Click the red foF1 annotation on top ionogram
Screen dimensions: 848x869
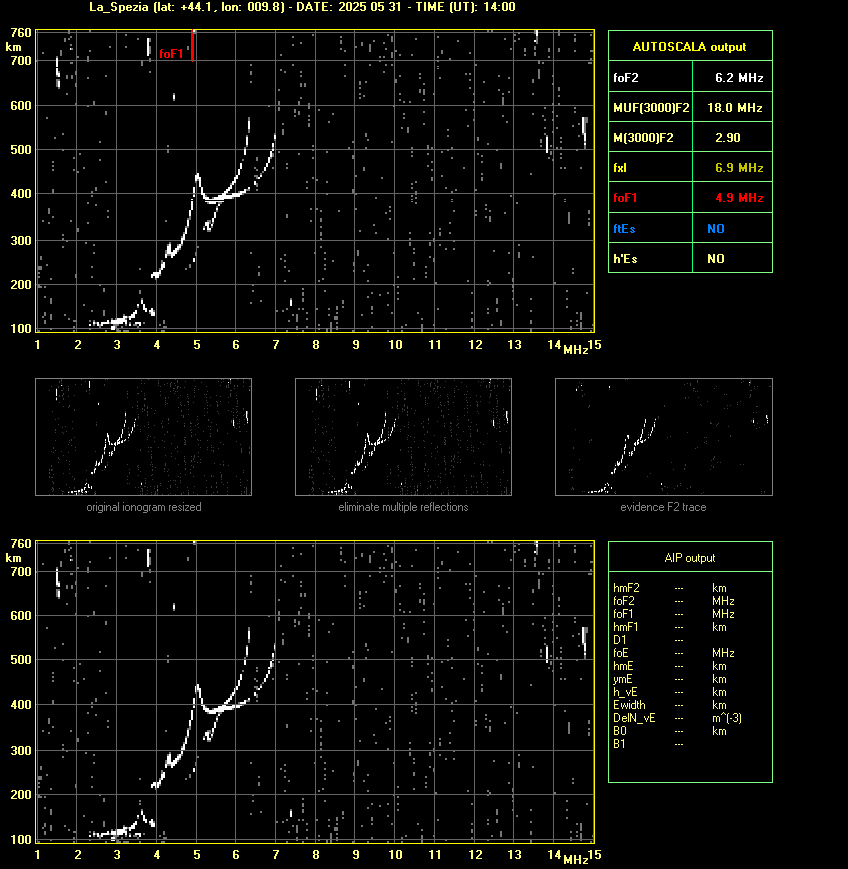[171, 54]
